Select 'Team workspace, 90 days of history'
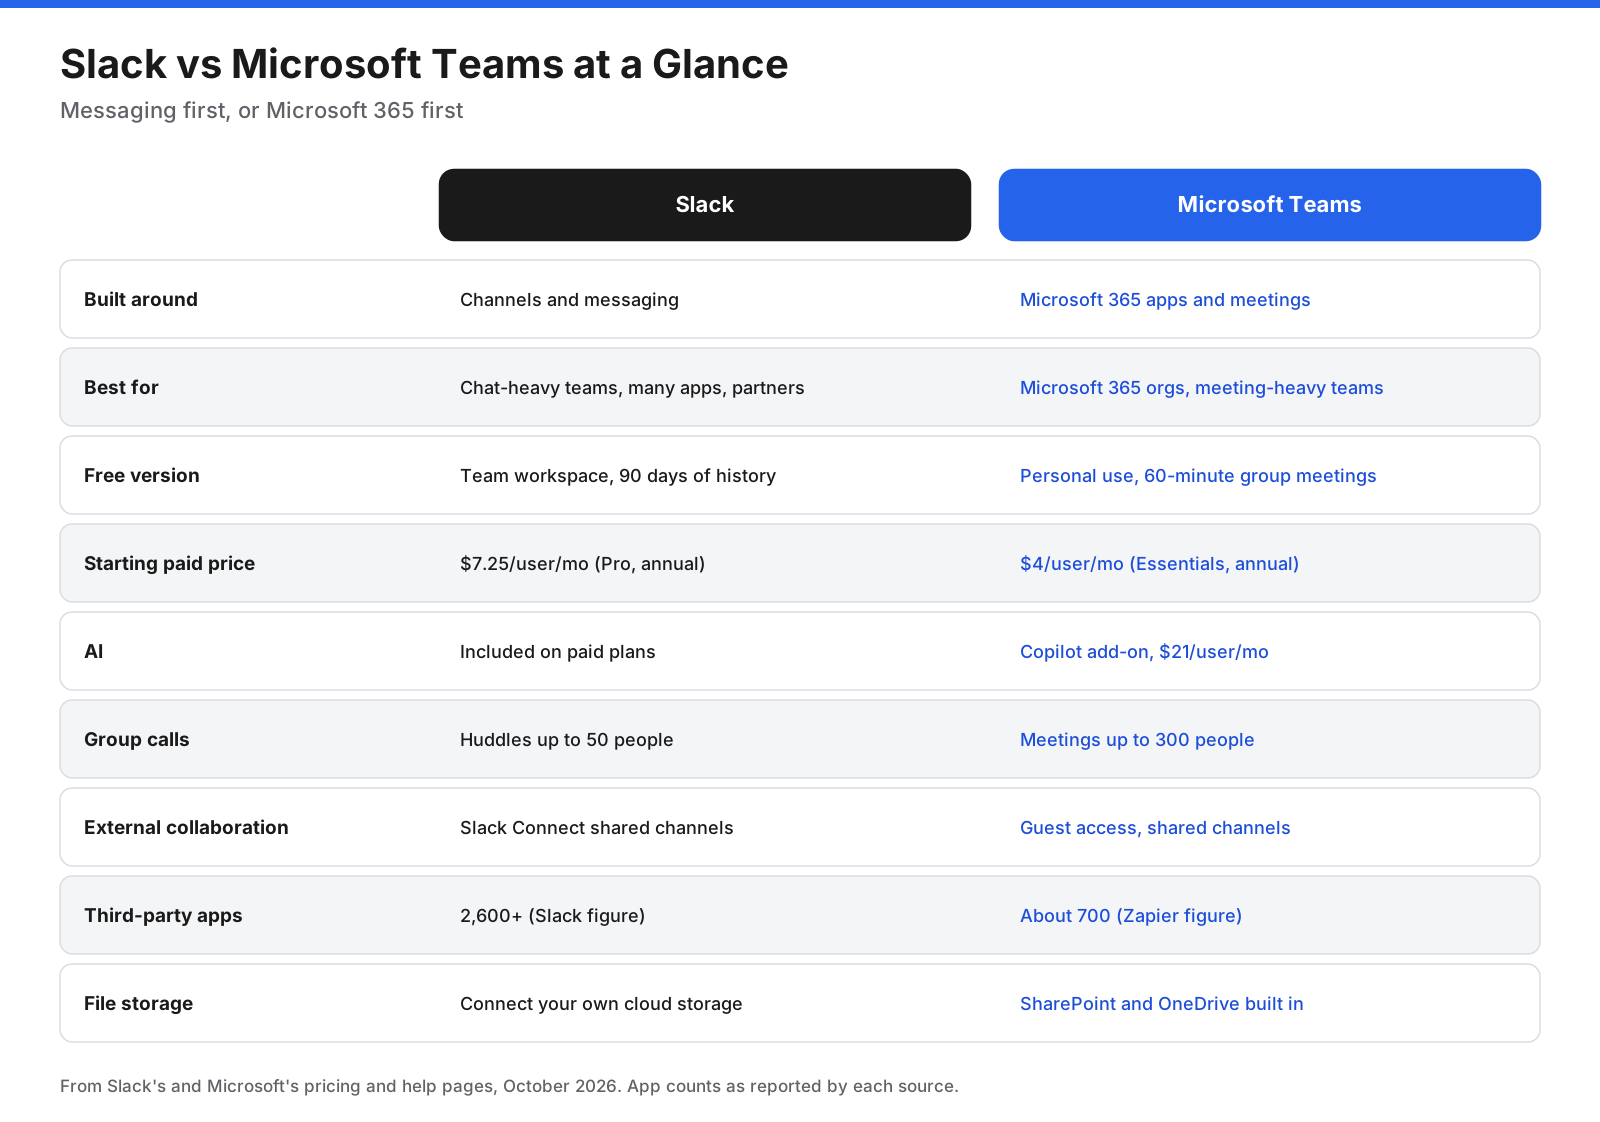Viewport: 1600px width, 1122px height. 618,476
